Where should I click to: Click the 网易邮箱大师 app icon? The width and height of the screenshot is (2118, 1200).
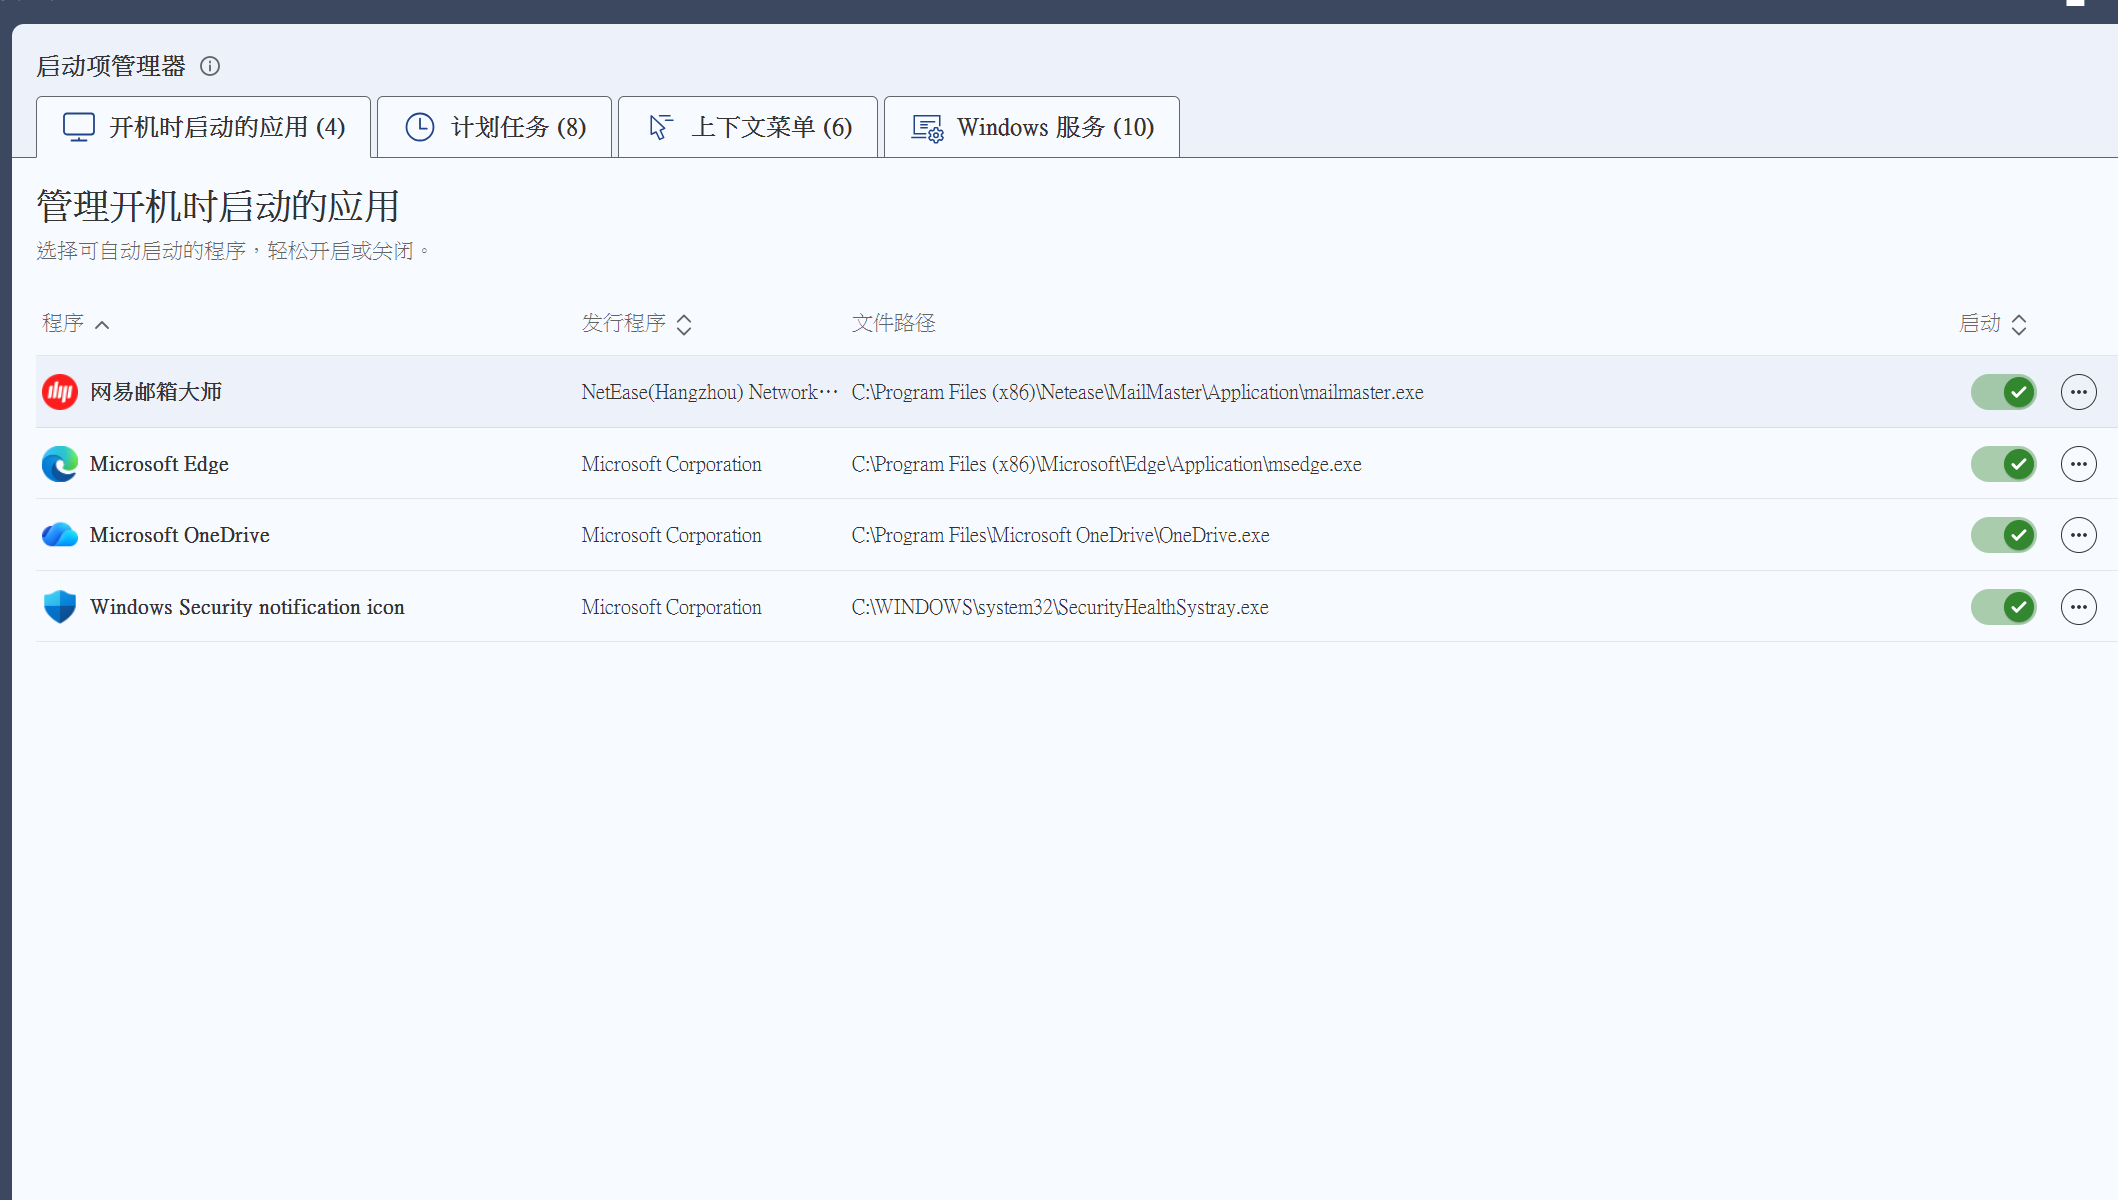(60, 392)
